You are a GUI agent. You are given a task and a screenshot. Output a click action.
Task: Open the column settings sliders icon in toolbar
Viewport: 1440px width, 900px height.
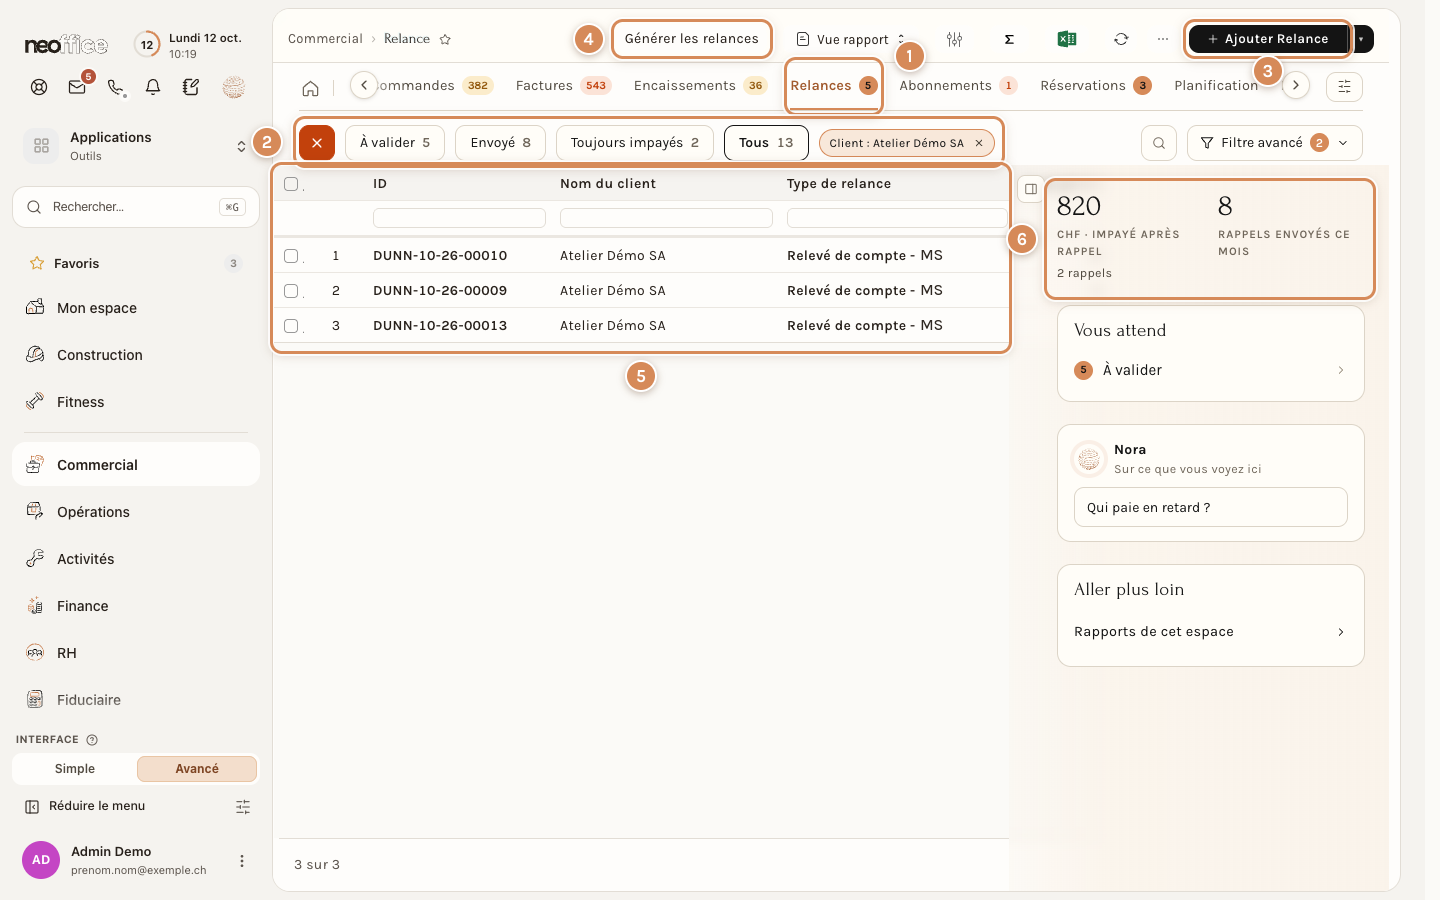(955, 39)
